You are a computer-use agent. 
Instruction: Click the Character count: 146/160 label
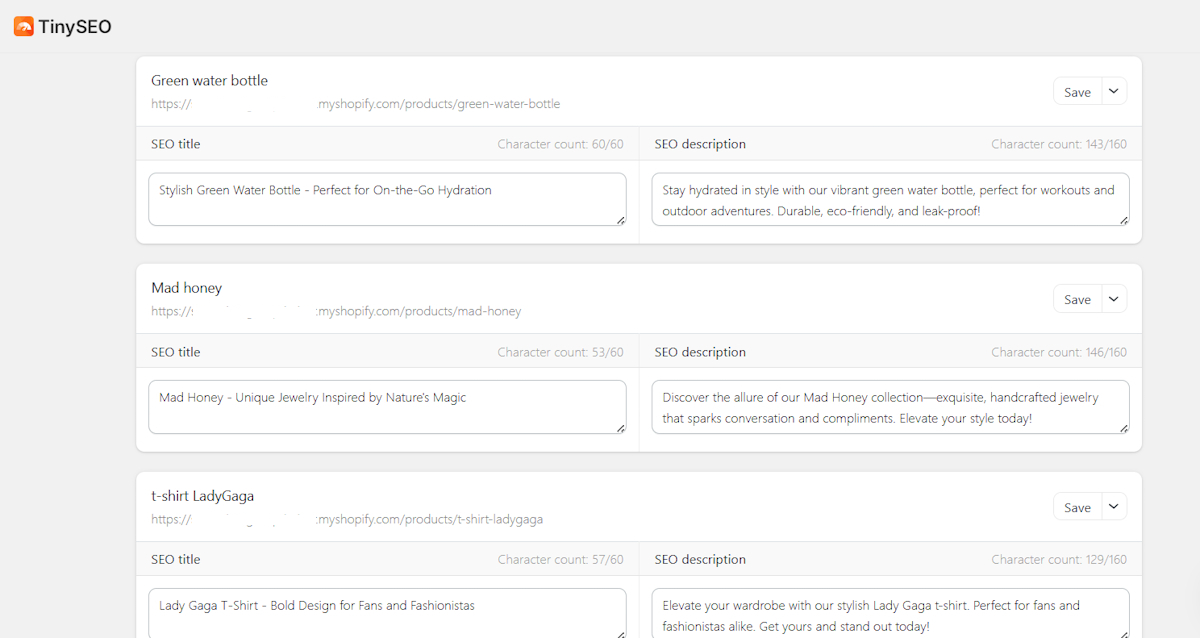(x=1059, y=352)
